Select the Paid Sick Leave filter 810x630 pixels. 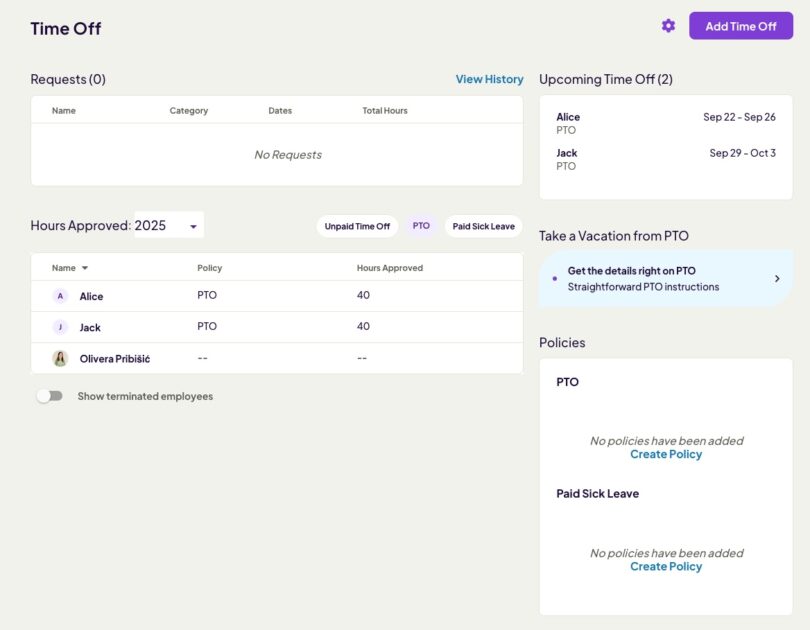(483, 226)
